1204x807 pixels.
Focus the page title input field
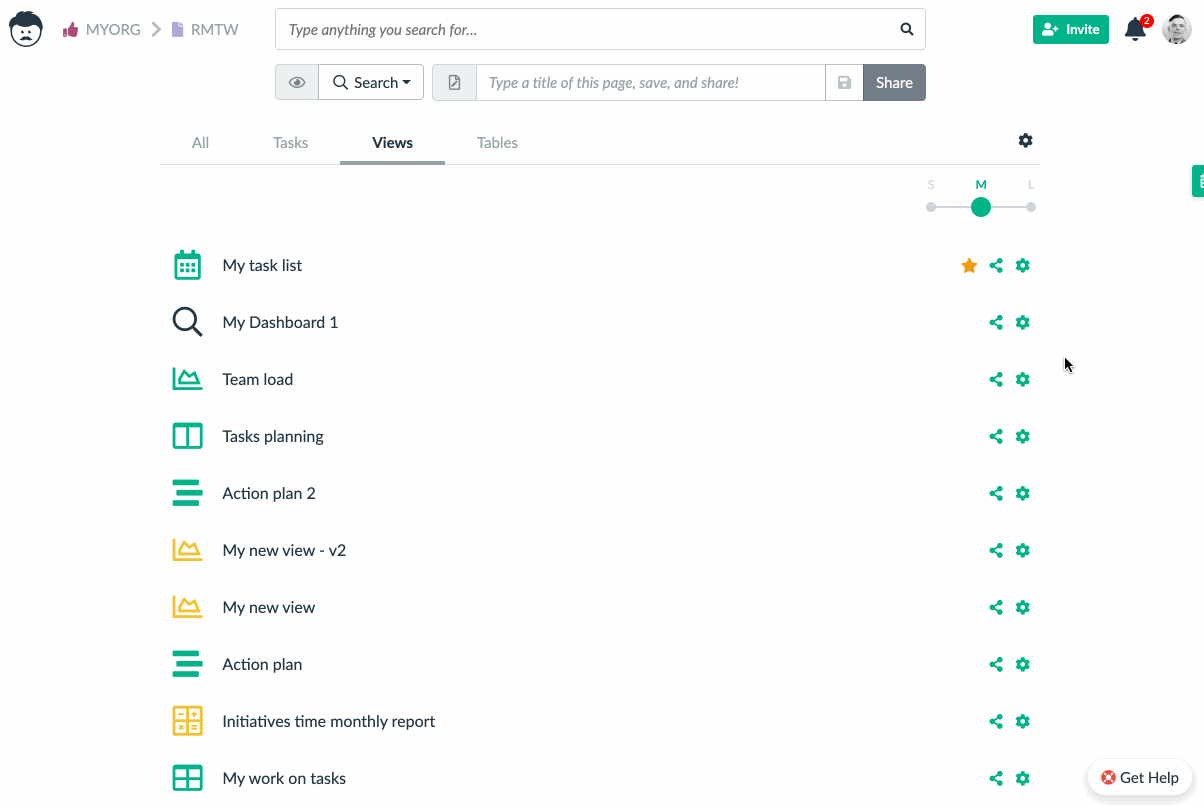coord(650,83)
